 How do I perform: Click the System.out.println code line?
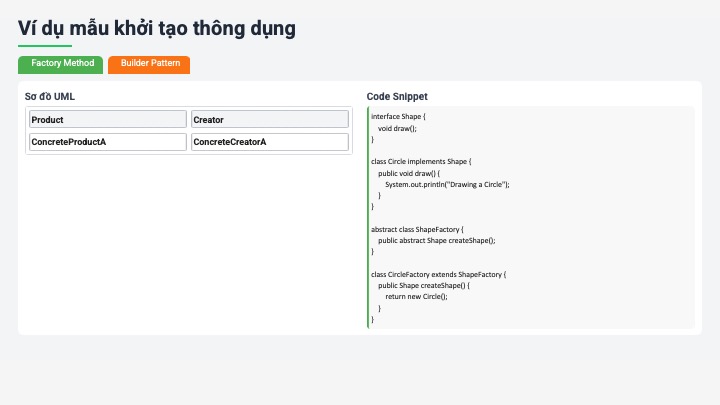pos(447,185)
